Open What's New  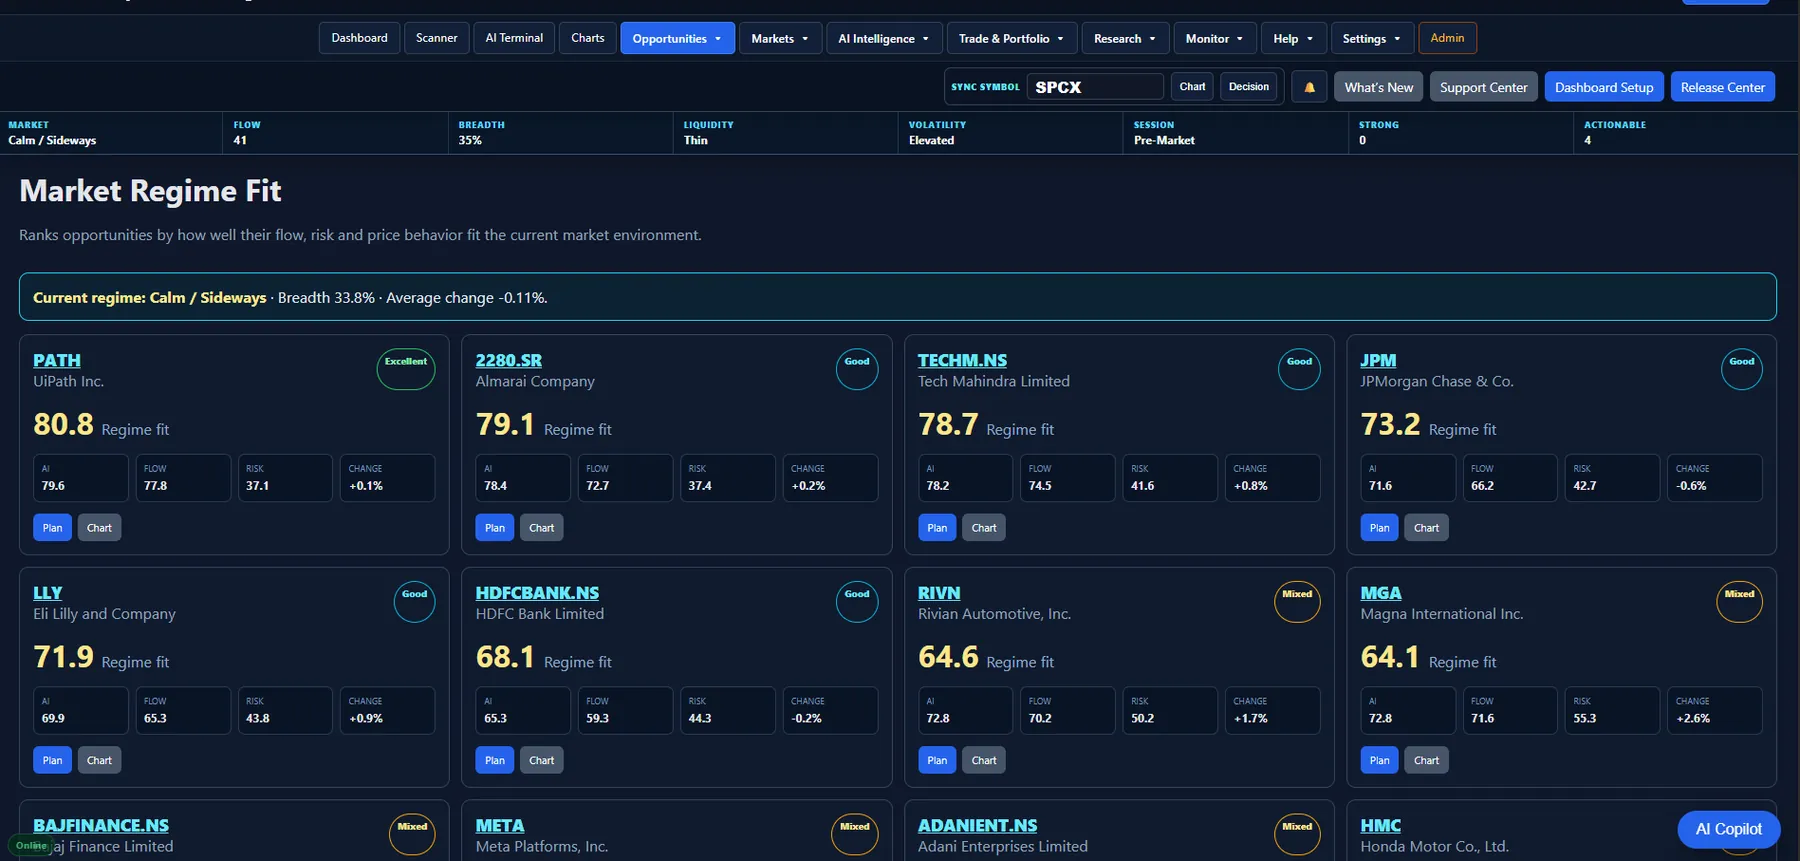coord(1379,87)
